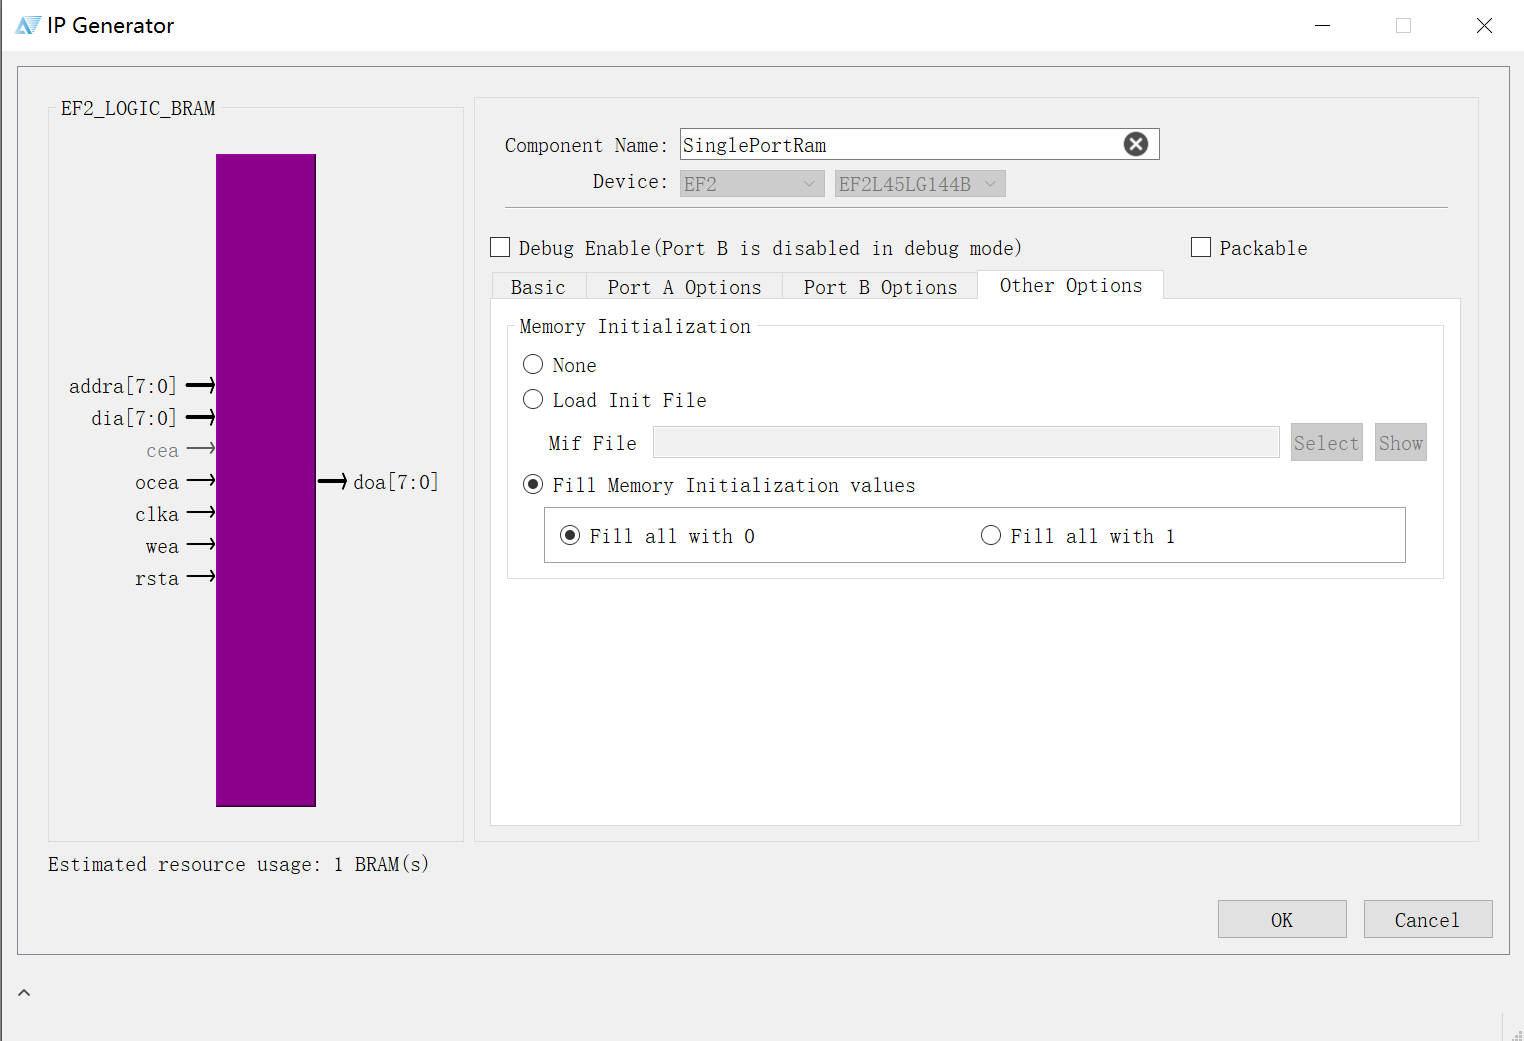Click the EF2_LOGIC_BRAM group title
Screen dimensions: 1524x1041
138,108
